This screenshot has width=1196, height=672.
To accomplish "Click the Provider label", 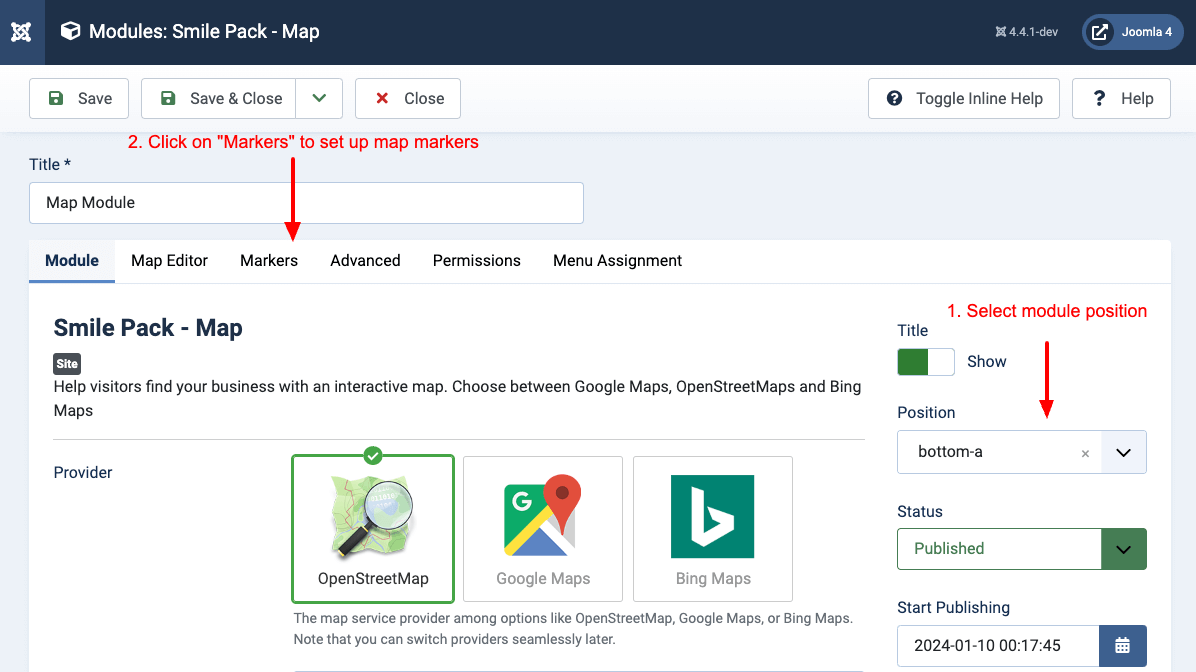I will [83, 473].
